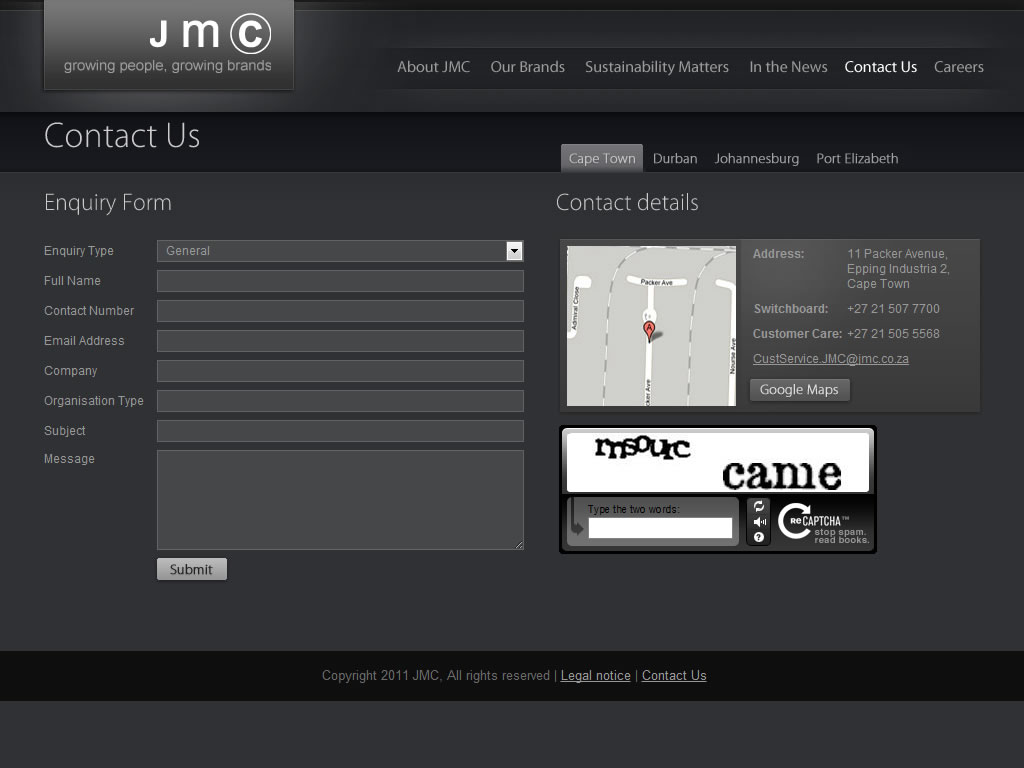Screen dimensions: 1024x768
Task: Open the CustService.JMC@jmc.co.za email link
Action: pos(830,359)
